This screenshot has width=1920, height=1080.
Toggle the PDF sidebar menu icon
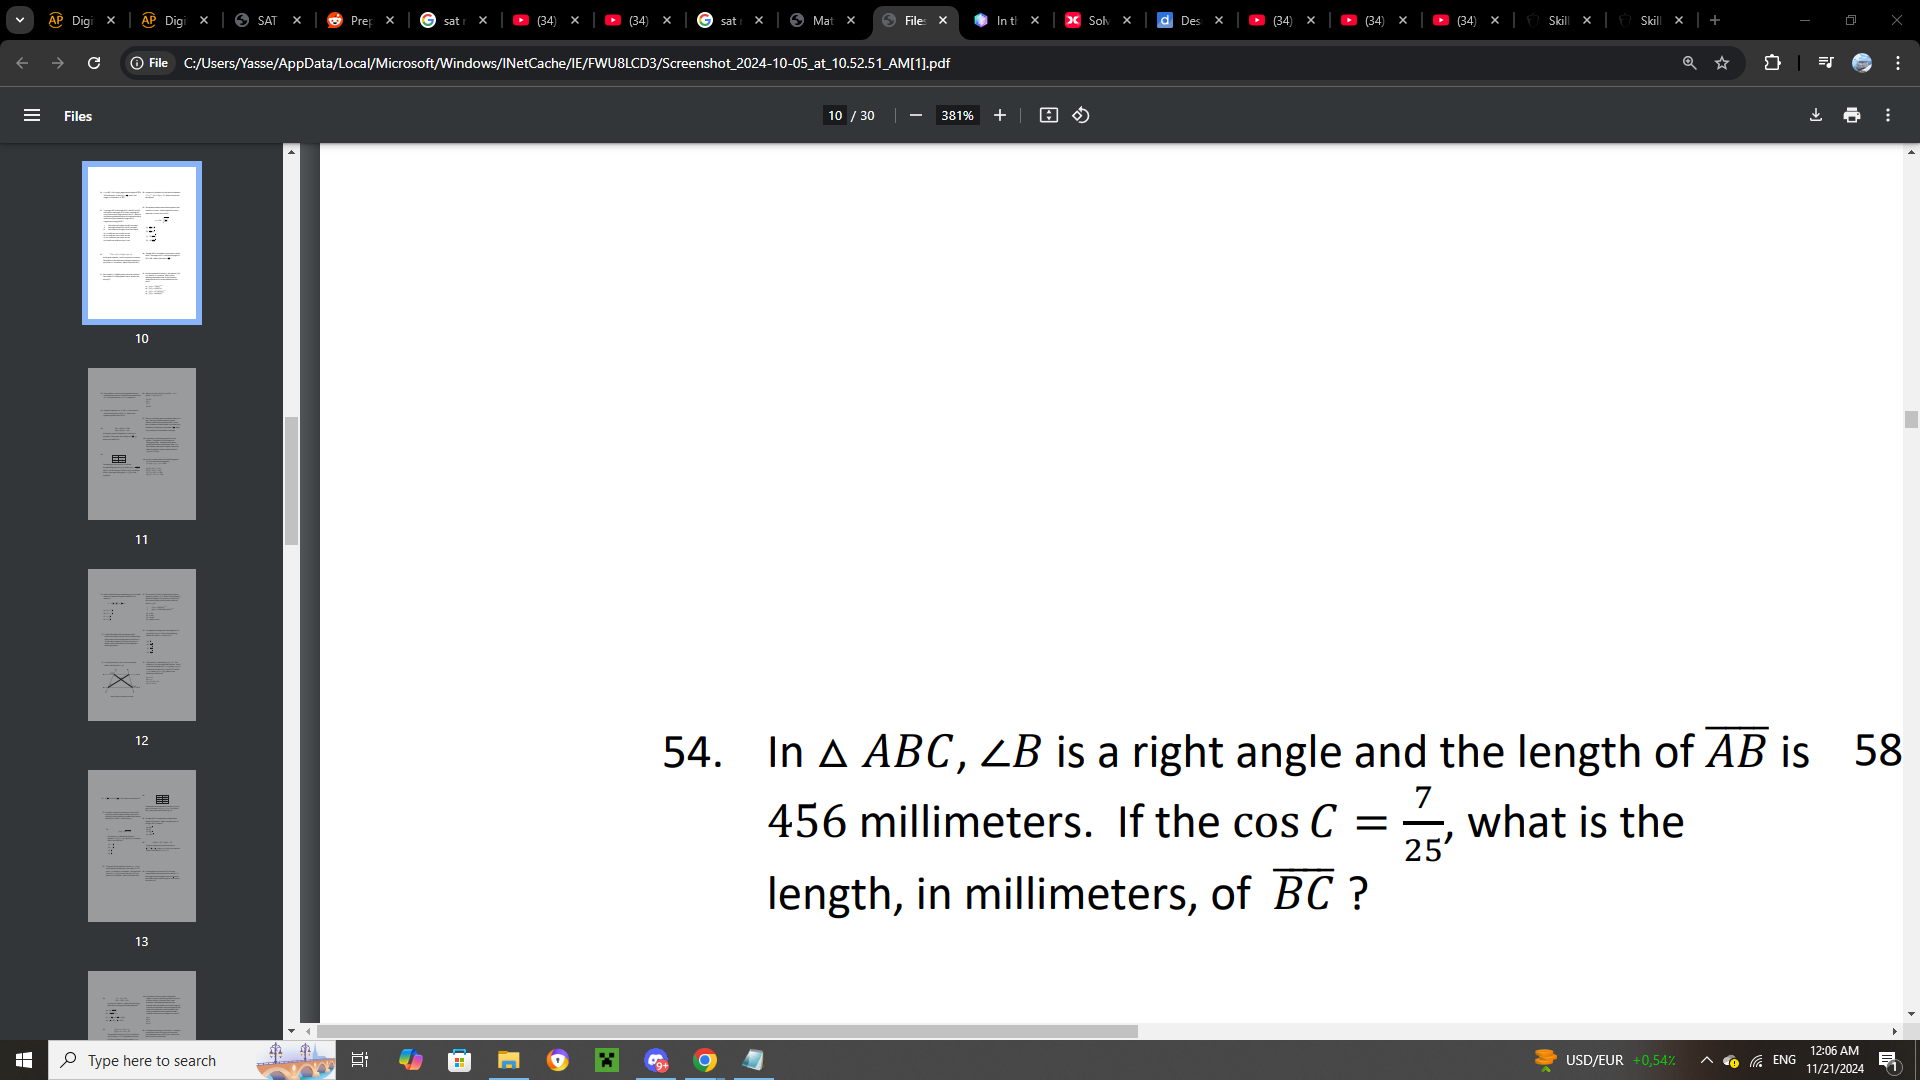32,116
